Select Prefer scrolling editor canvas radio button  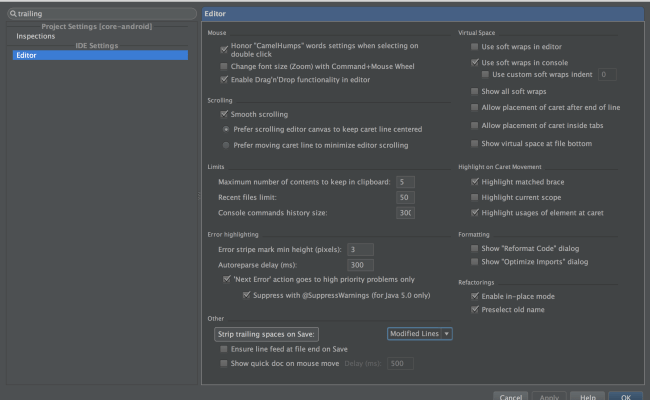click(226, 129)
